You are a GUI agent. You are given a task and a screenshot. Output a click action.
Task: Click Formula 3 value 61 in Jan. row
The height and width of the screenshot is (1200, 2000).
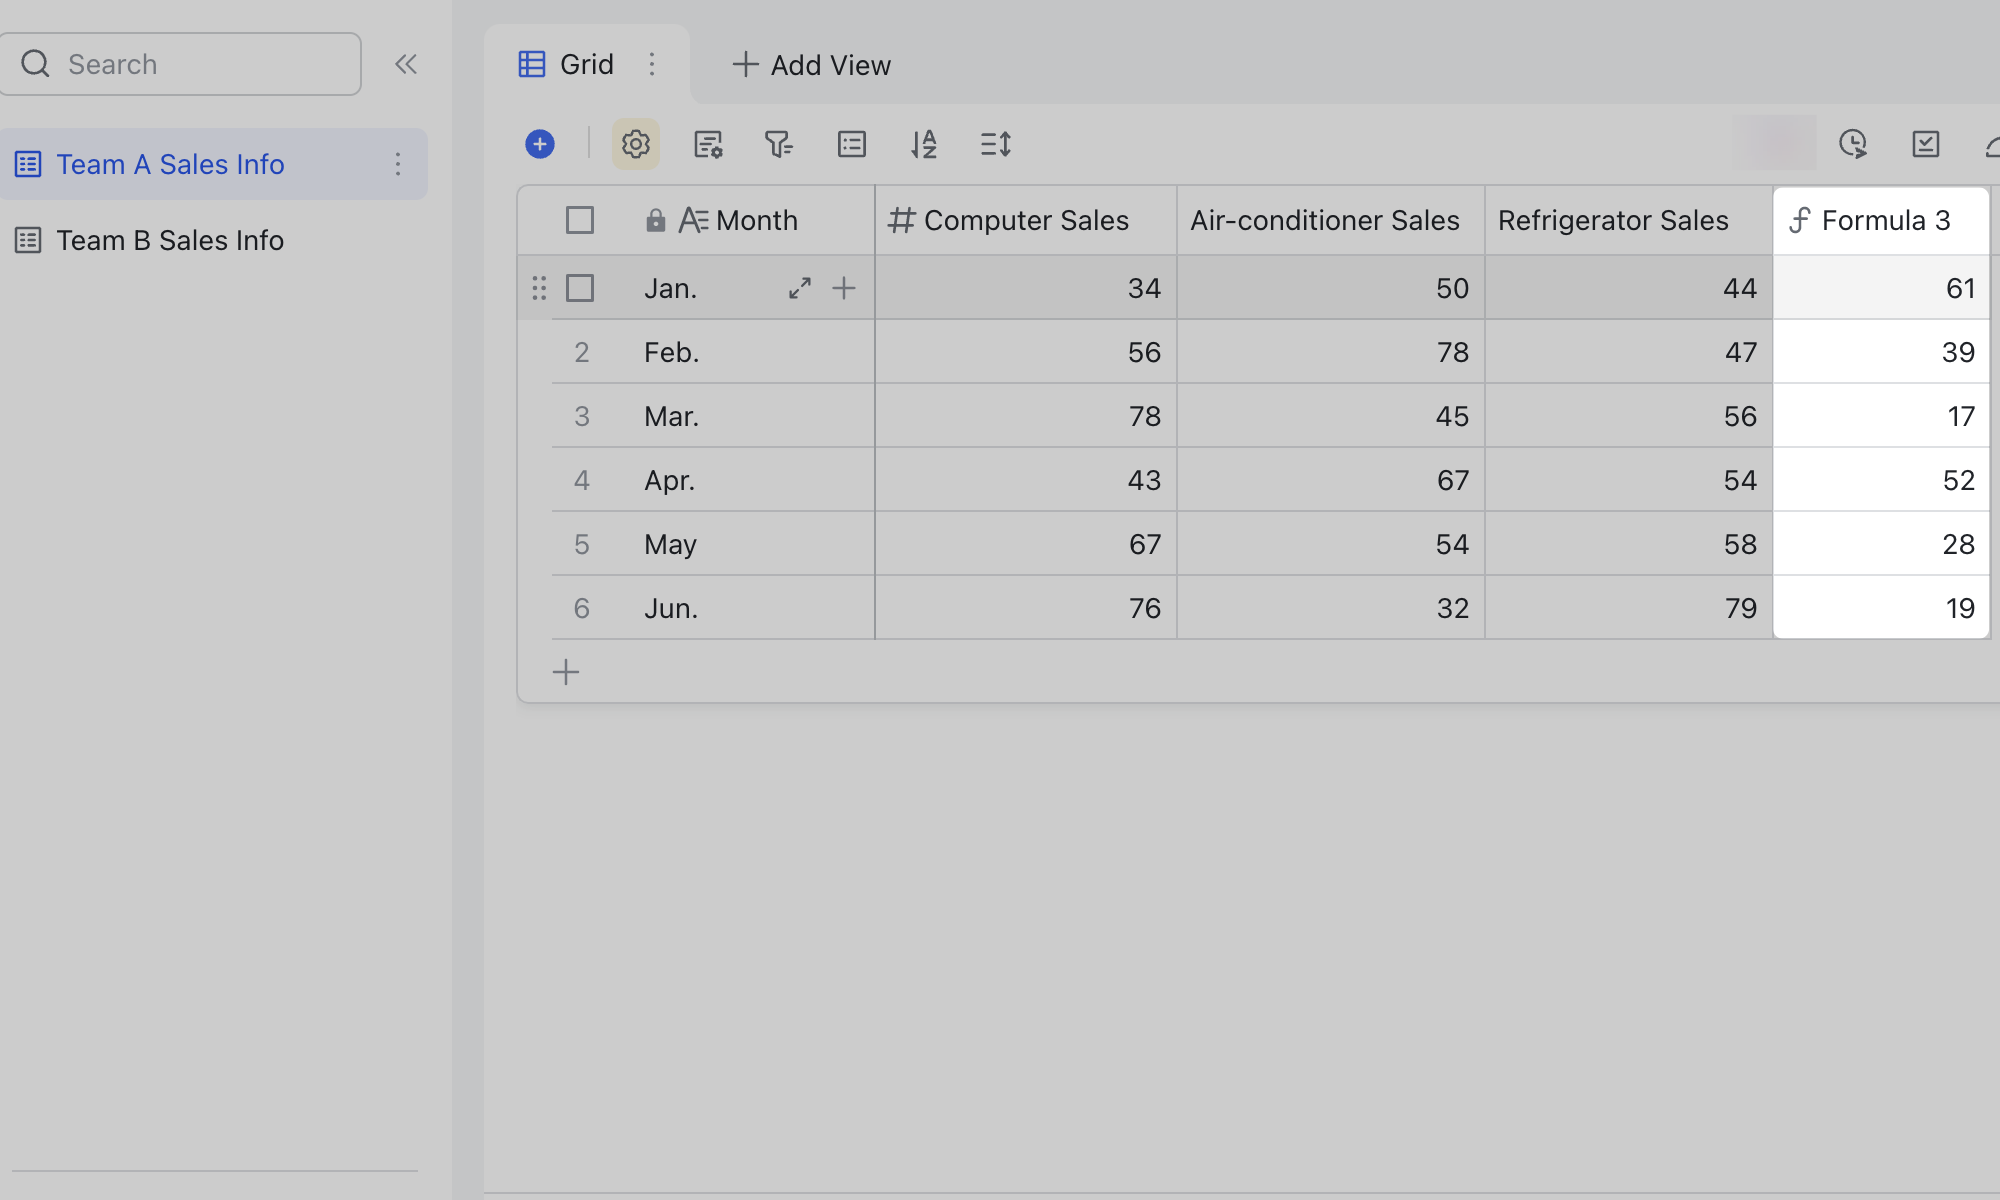pyautogui.click(x=1881, y=288)
